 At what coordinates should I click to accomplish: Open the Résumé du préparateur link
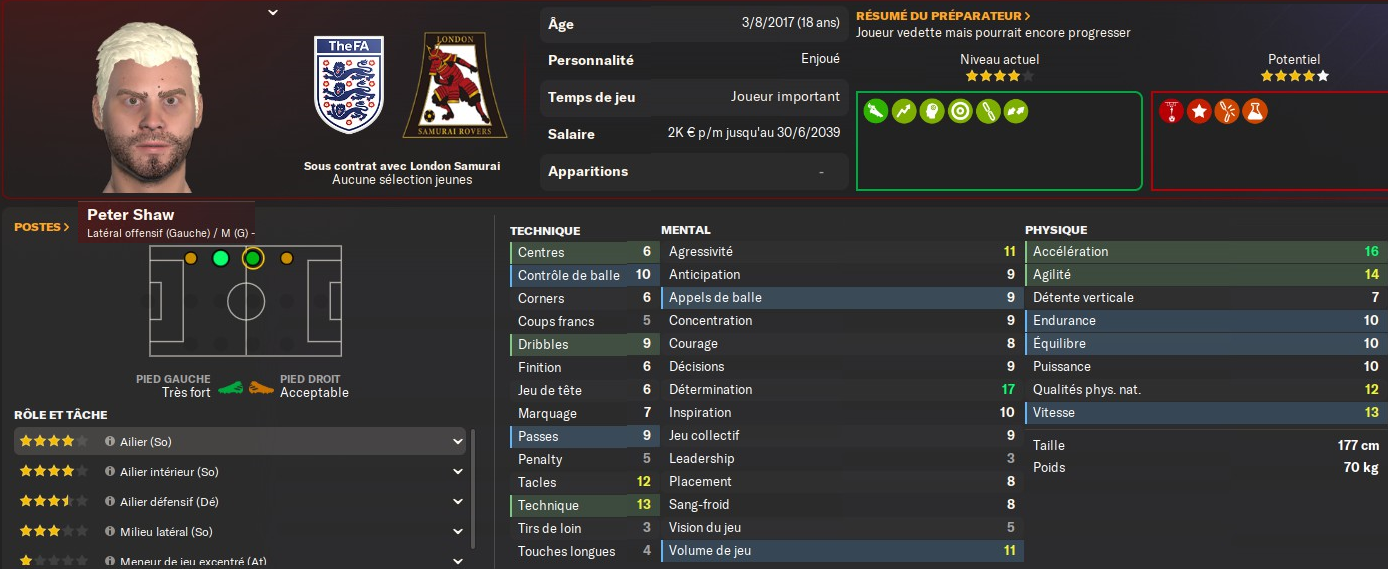coord(943,16)
